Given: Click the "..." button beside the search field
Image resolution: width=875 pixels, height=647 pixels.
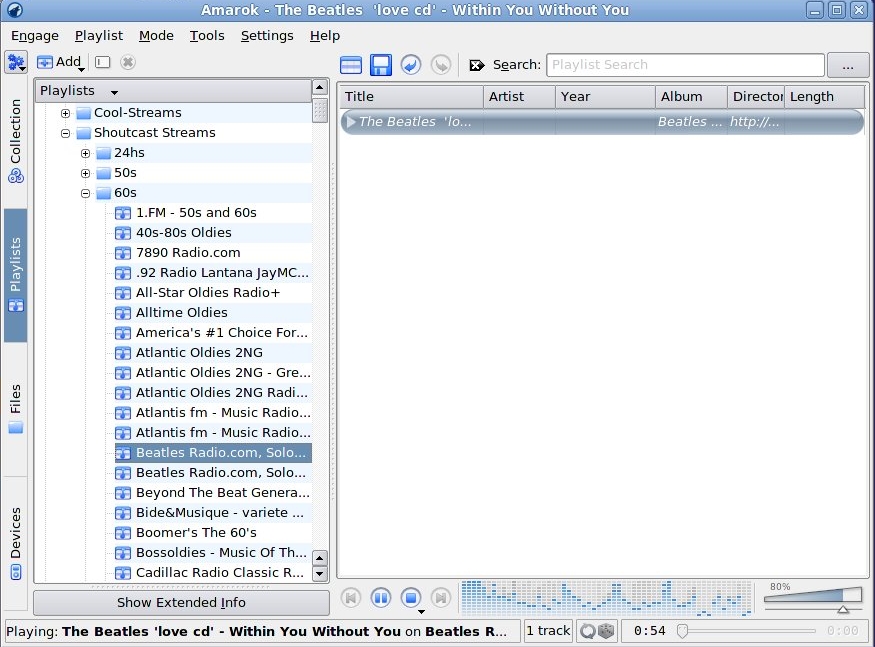Looking at the screenshot, I should [x=848, y=65].
